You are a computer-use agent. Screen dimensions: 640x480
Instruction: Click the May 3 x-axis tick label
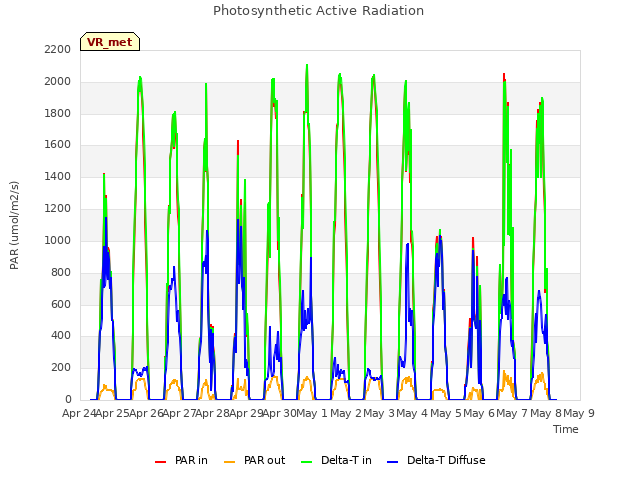click(379, 413)
